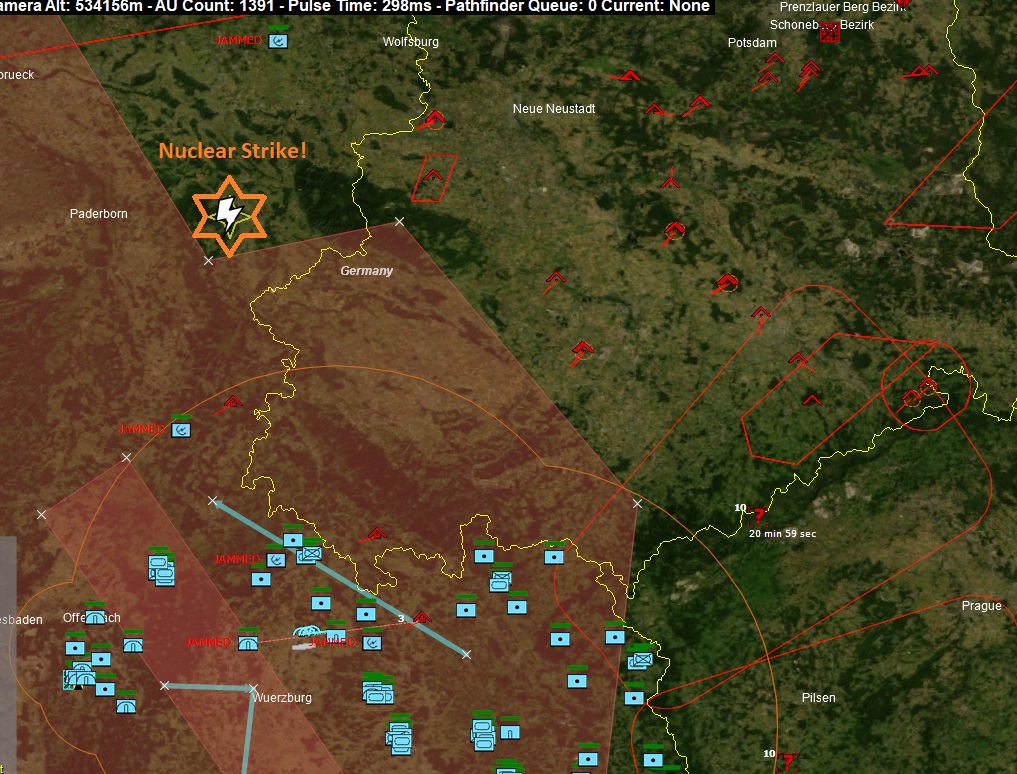
Task: Click the Prenzlauer Berg Bezirk label
Action: (843, 7)
